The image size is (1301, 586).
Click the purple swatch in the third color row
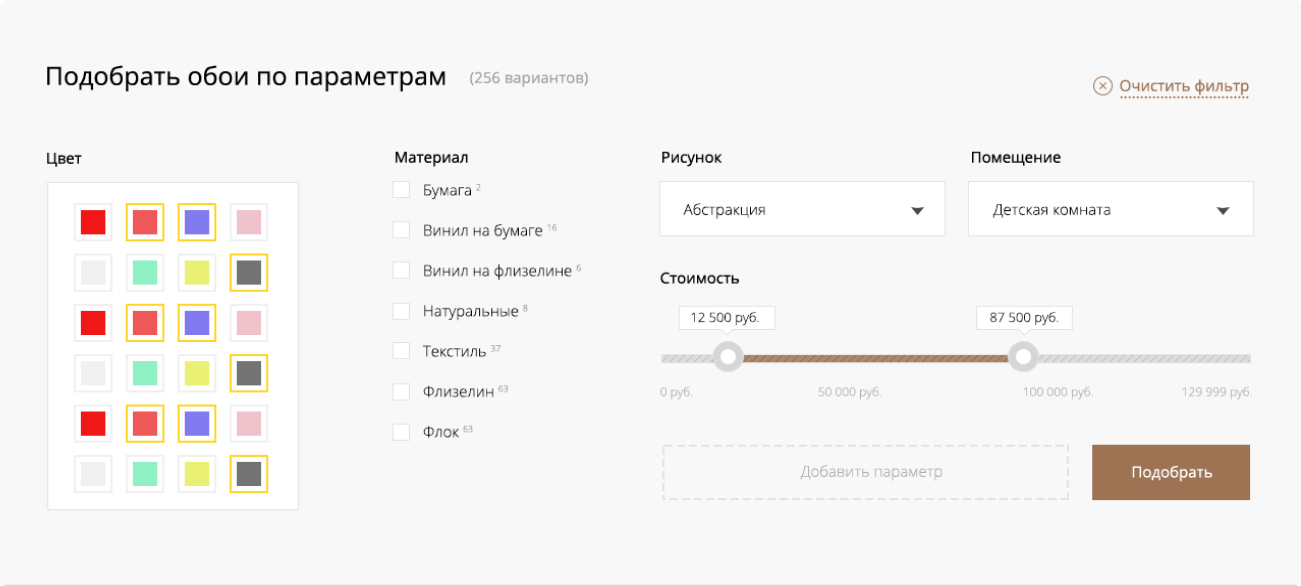(x=197, y=323)
